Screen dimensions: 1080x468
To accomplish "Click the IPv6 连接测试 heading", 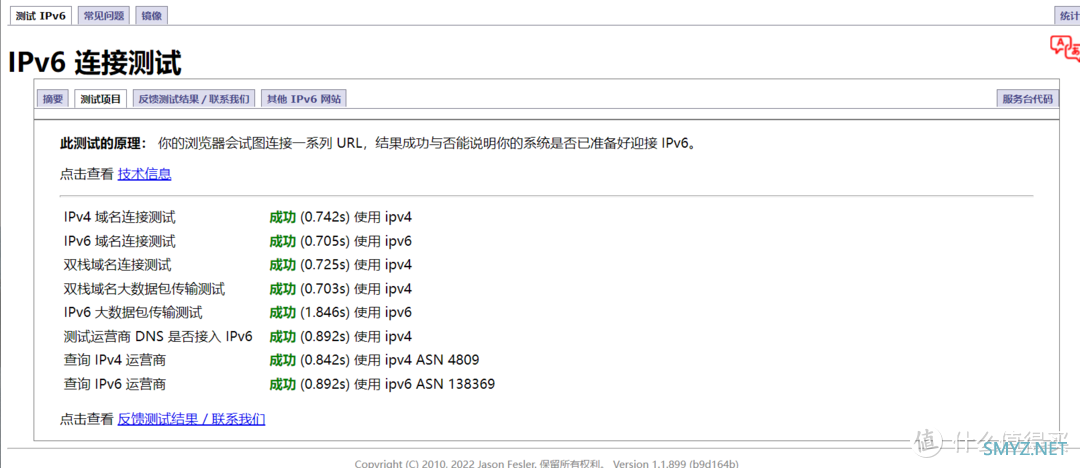I will click(95, 63).
